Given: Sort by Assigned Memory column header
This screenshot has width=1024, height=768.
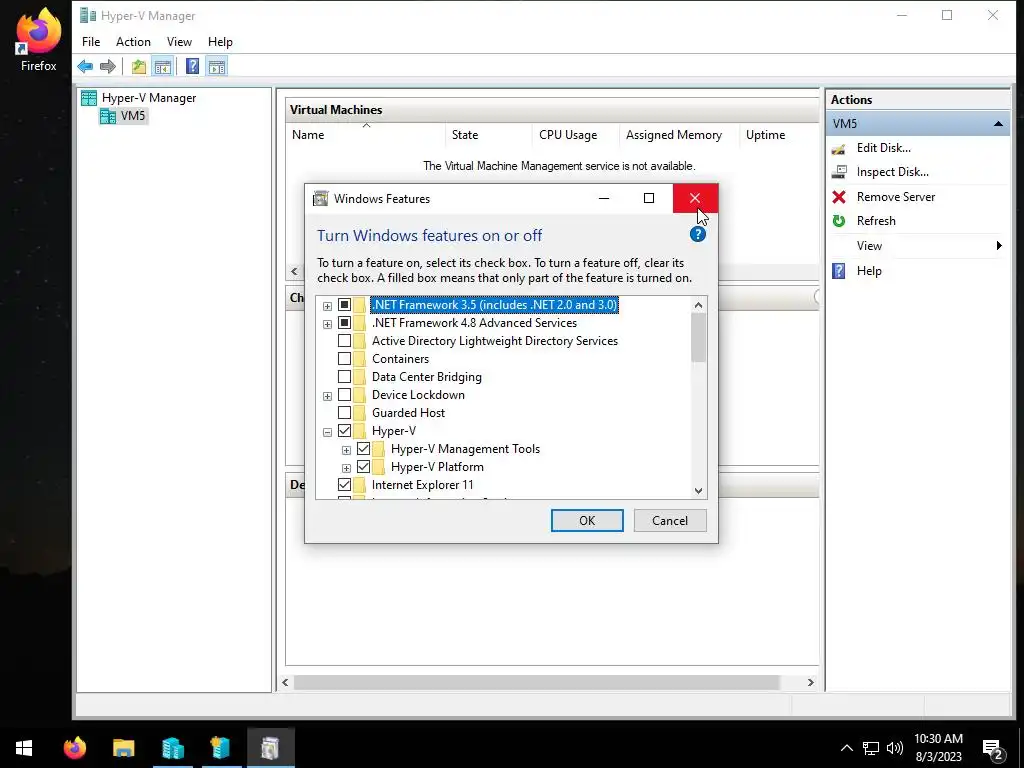Looking at the screenshot, I should pos(679,135).
